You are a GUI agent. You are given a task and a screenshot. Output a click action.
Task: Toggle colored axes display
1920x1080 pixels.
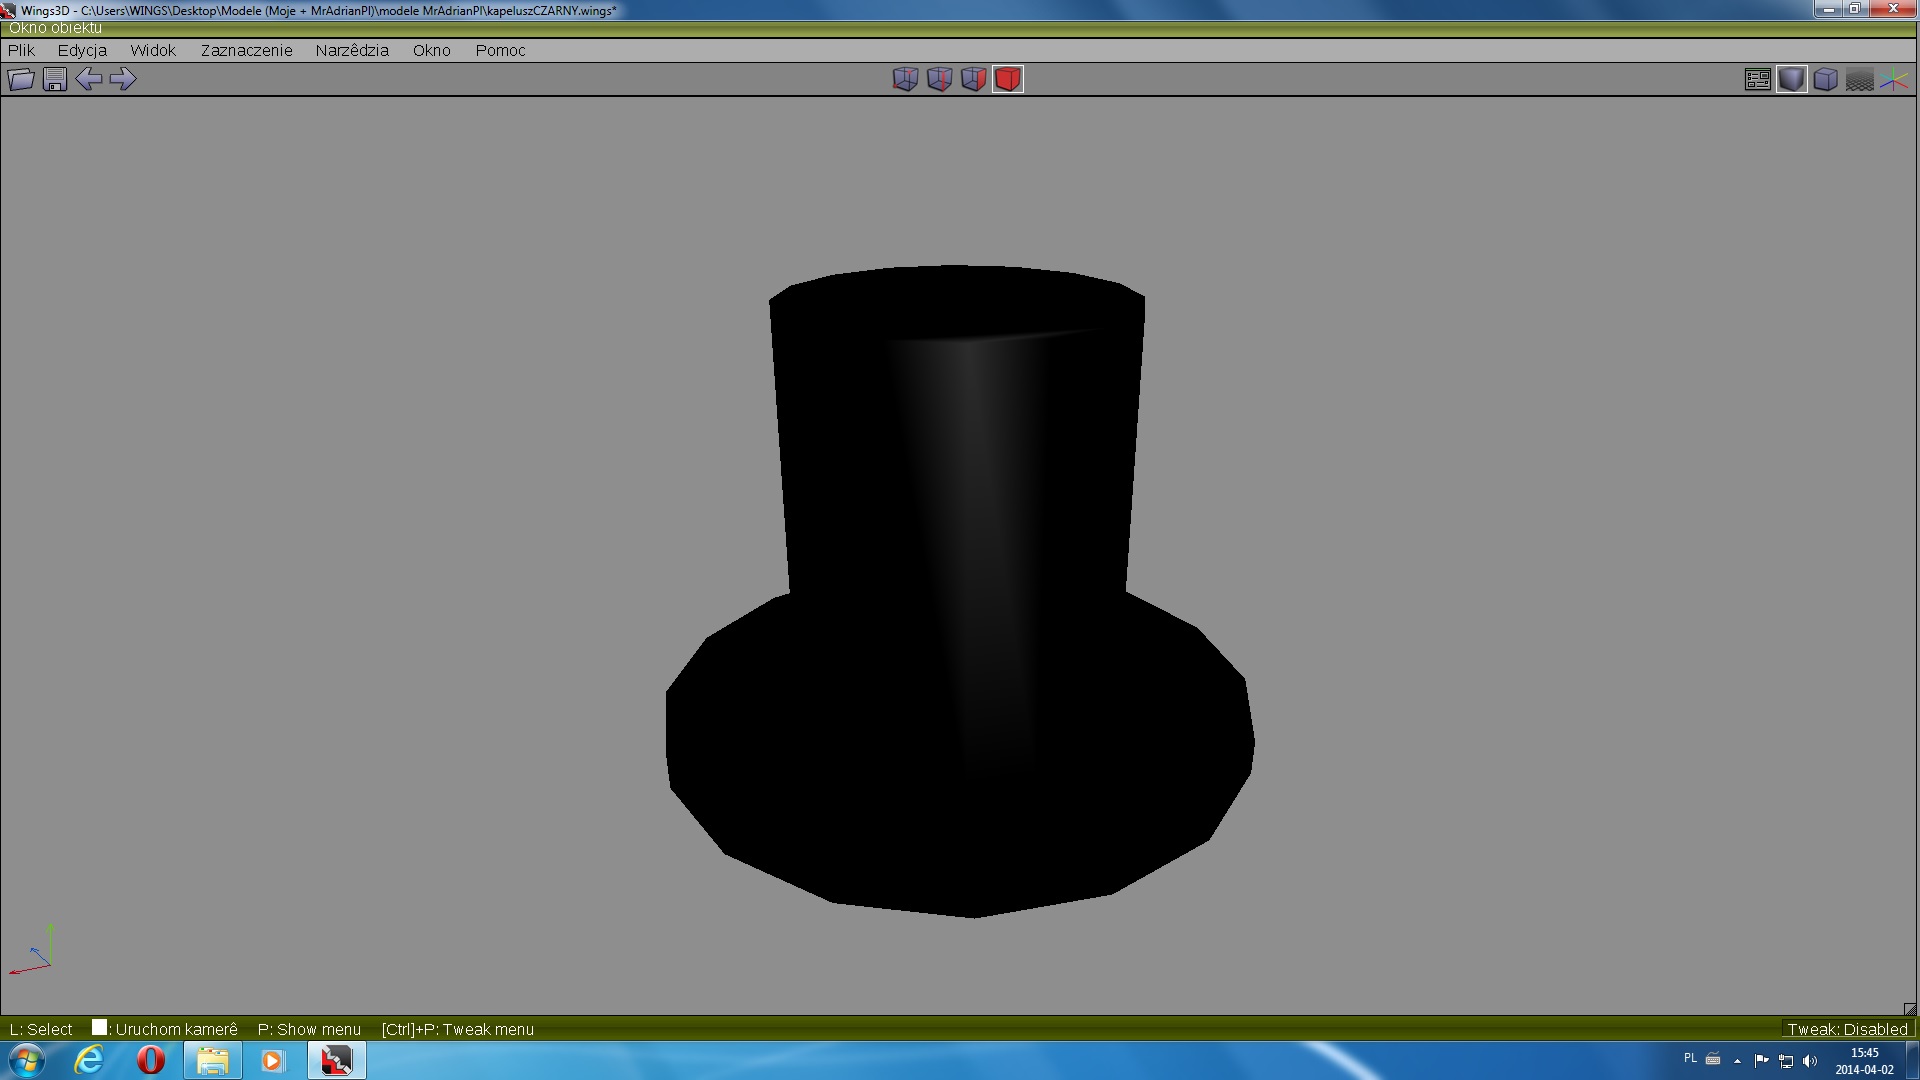coord(1894,79)
